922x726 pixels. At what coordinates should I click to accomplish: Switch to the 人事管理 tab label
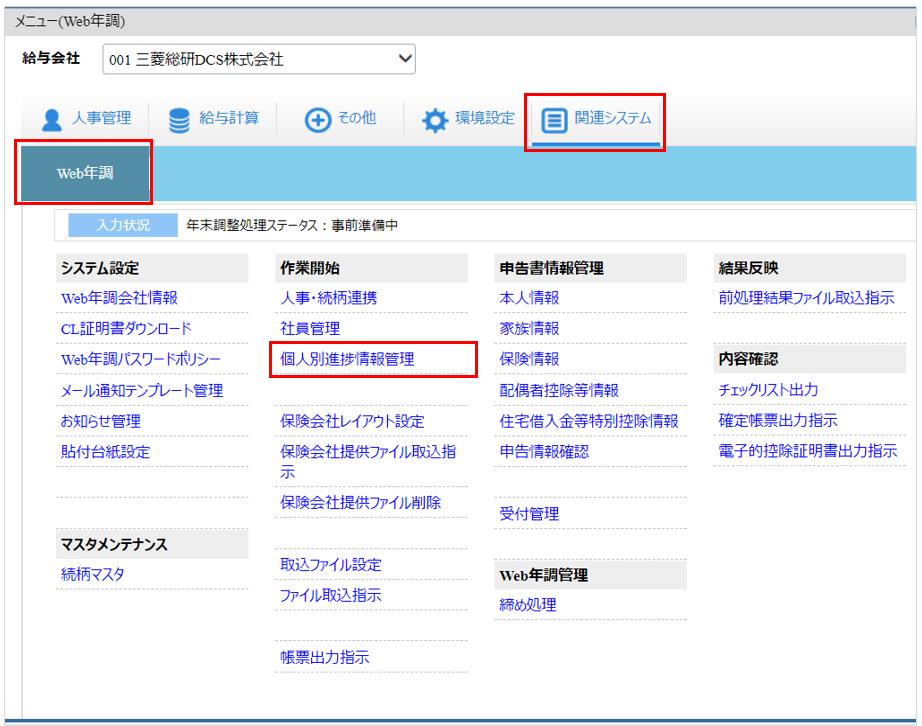pos(101,118)
